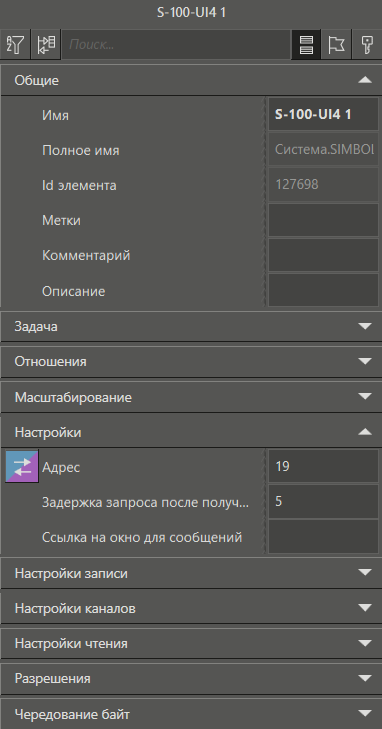Click the Описание value field
Image resolution: width=382 pixels, height=729 pixels.
[x=323, y=291]
